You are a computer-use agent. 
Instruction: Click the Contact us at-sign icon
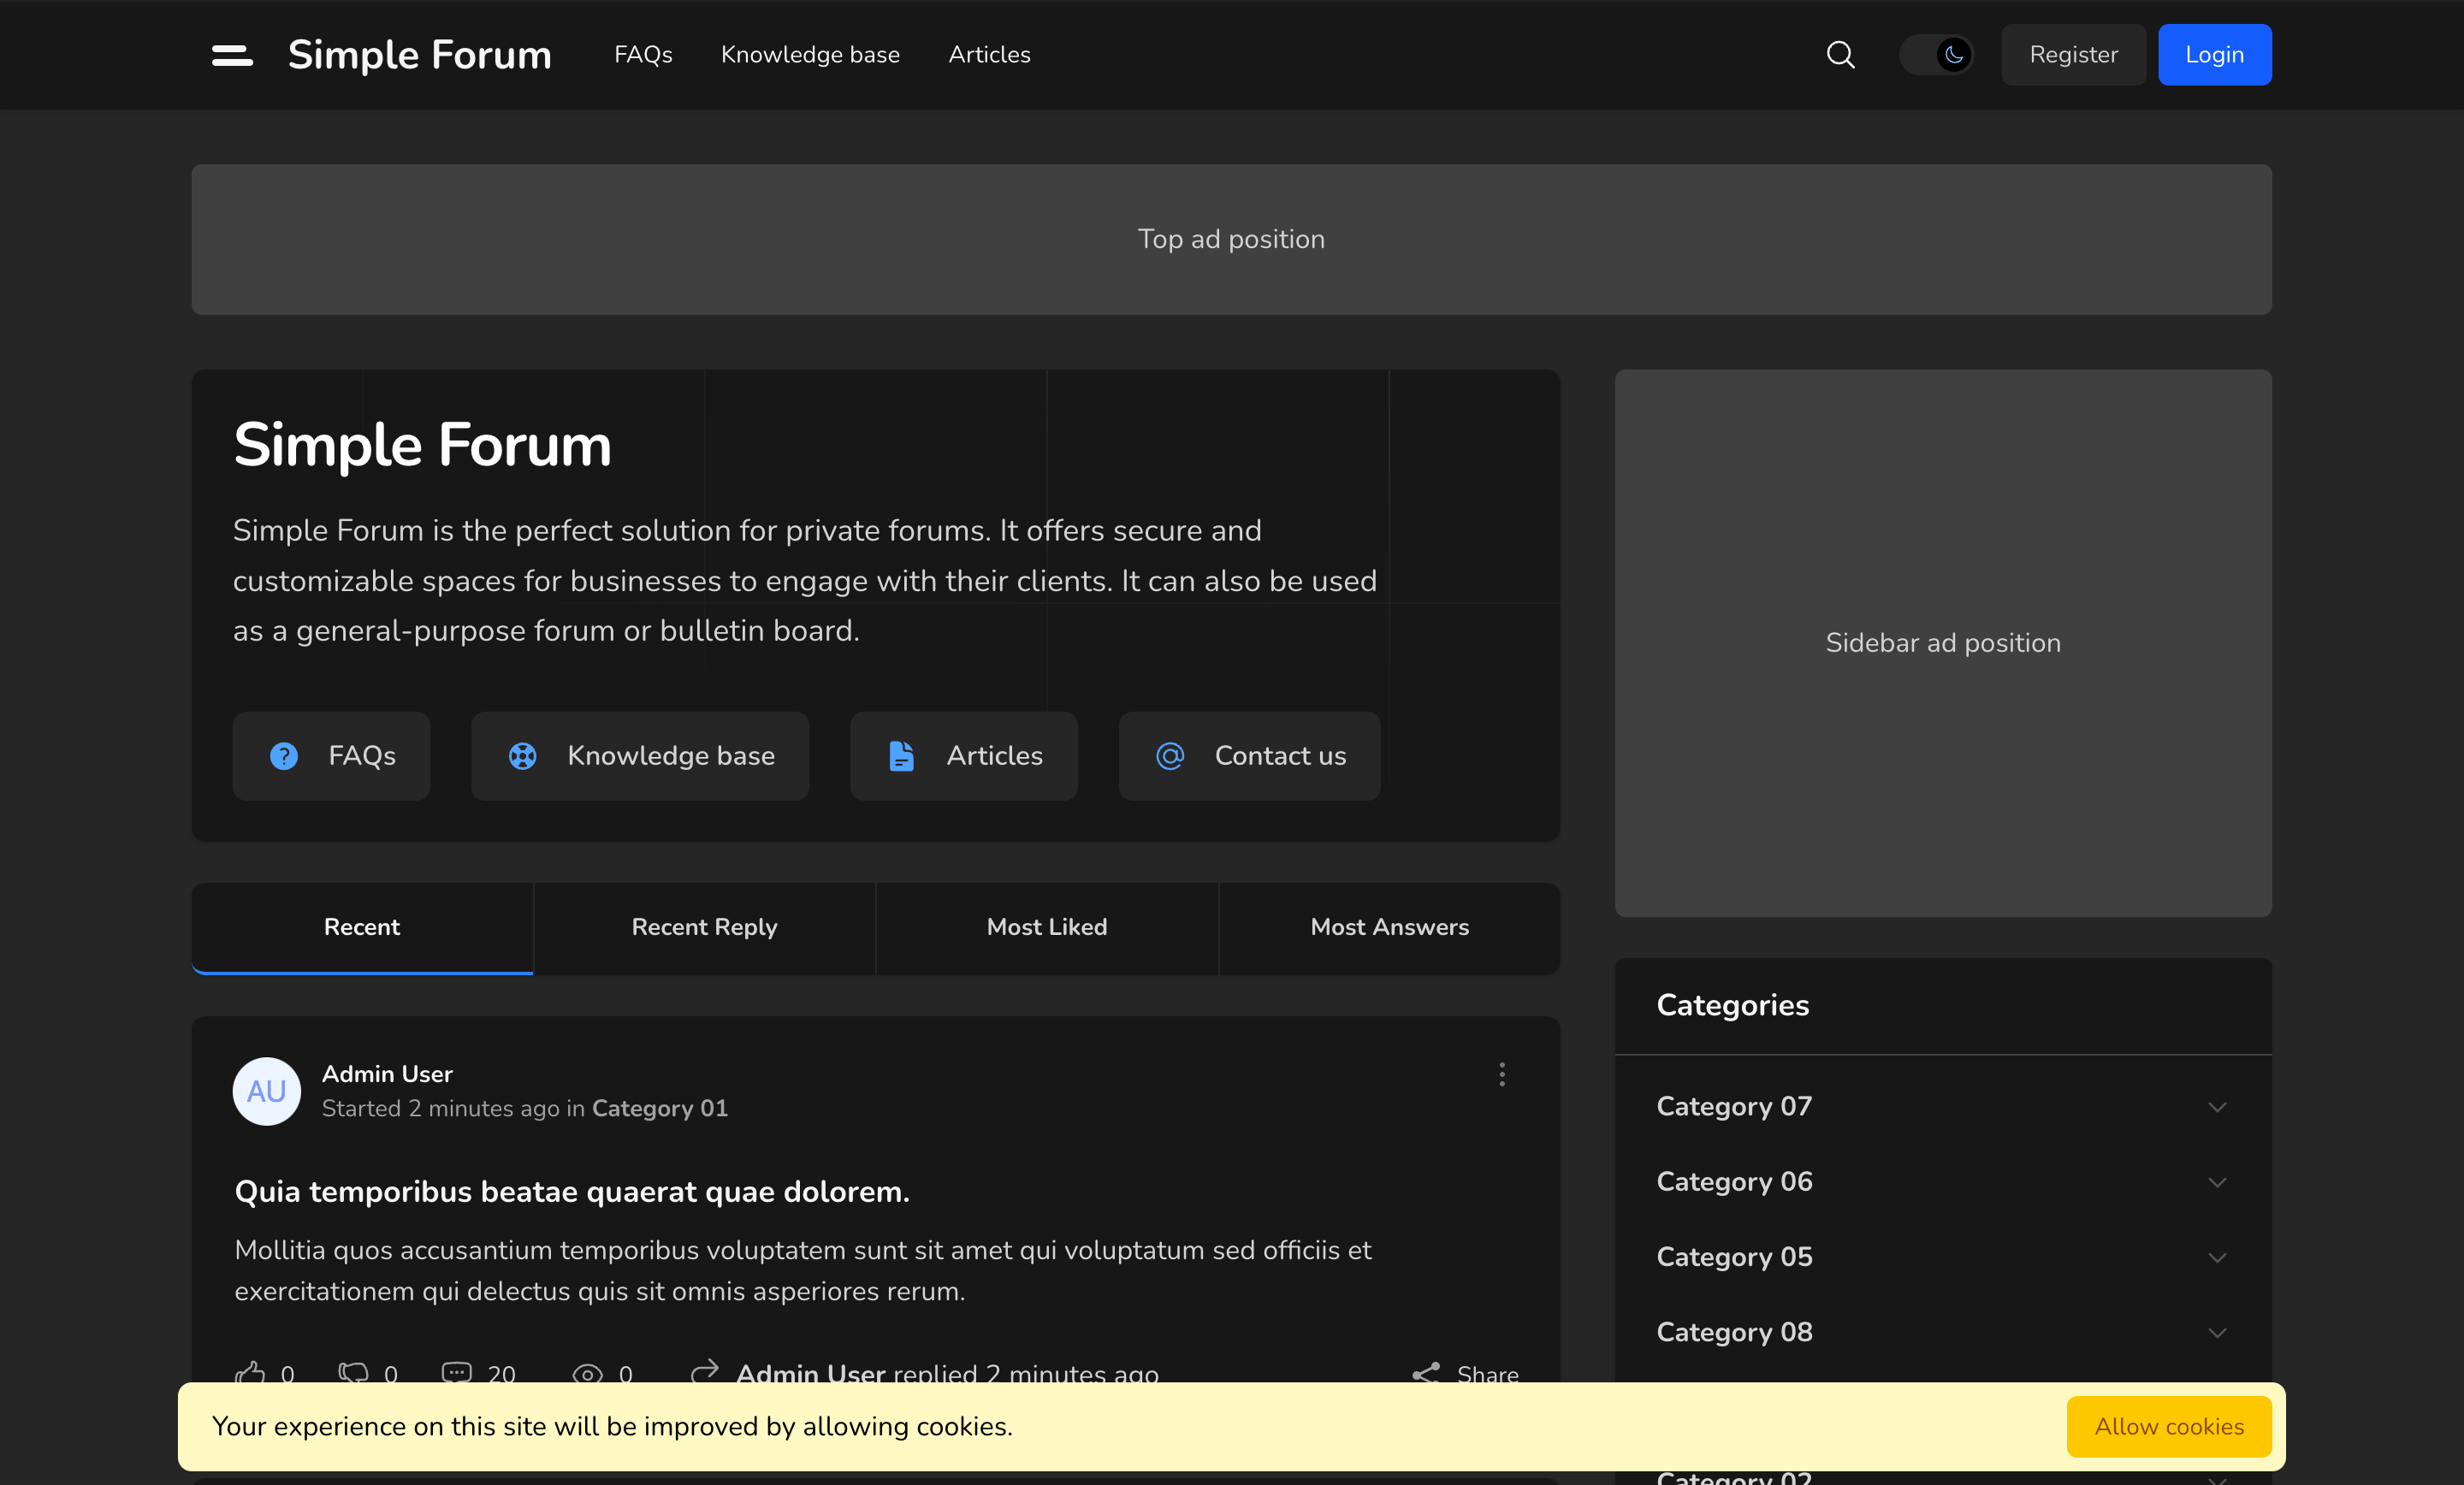1170,756
